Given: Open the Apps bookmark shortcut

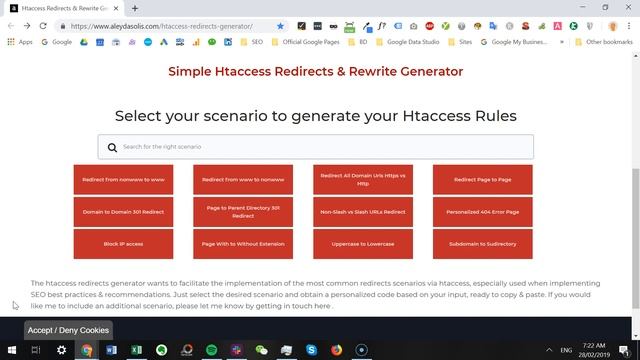Looking at the screenshot, I should pos(20,42).
